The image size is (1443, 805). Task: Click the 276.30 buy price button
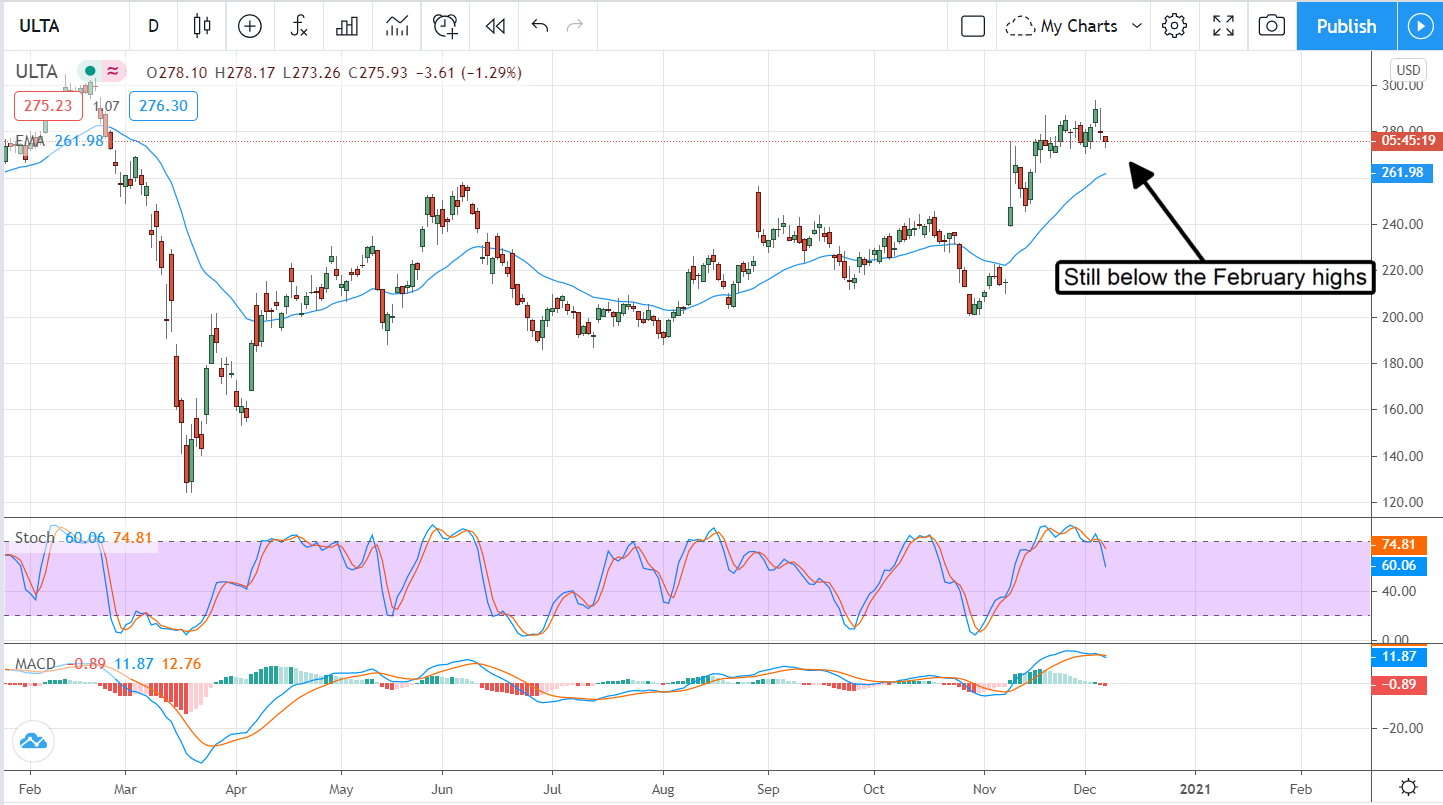(163, 105)
